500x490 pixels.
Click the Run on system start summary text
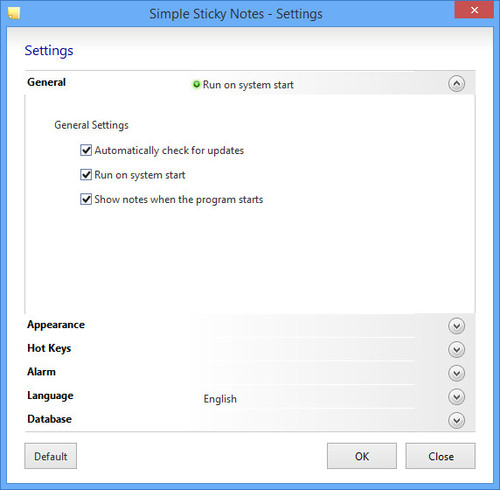click(x=248, y=85)
